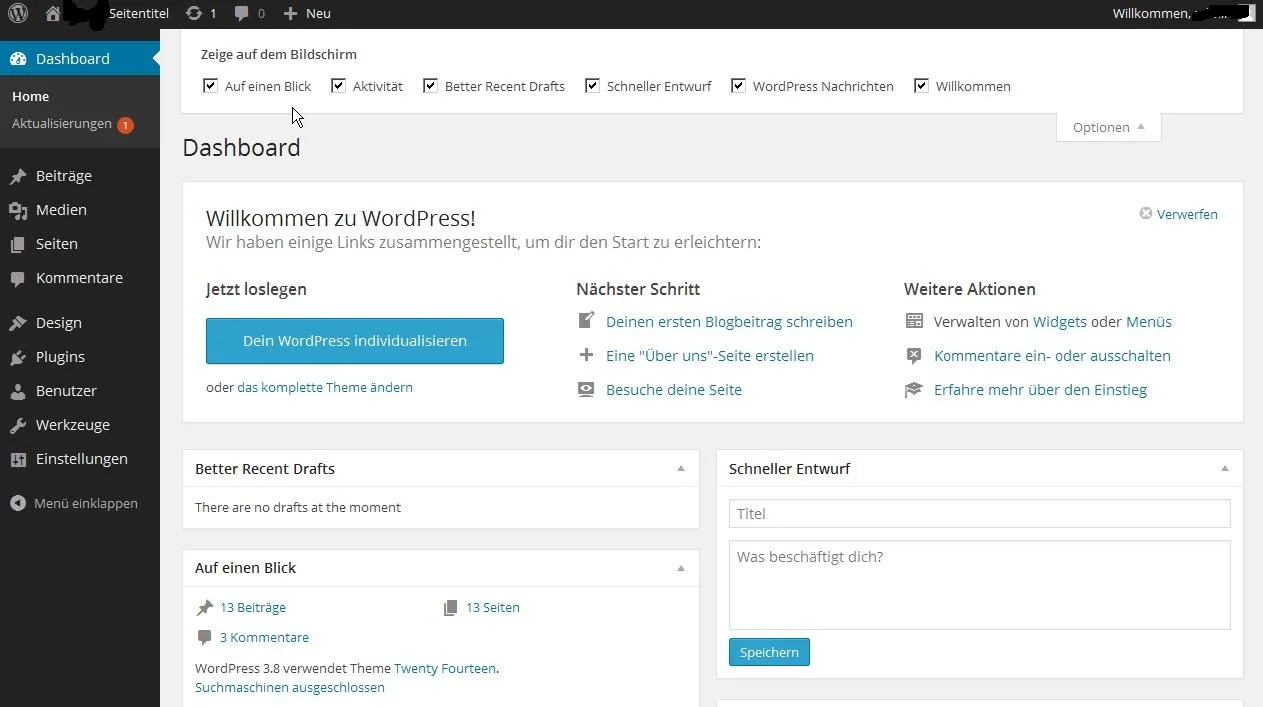Click the collapse arrow icon by Menü einklappen
Screen dimensions: 1263x707
click(x=18, y=503)
